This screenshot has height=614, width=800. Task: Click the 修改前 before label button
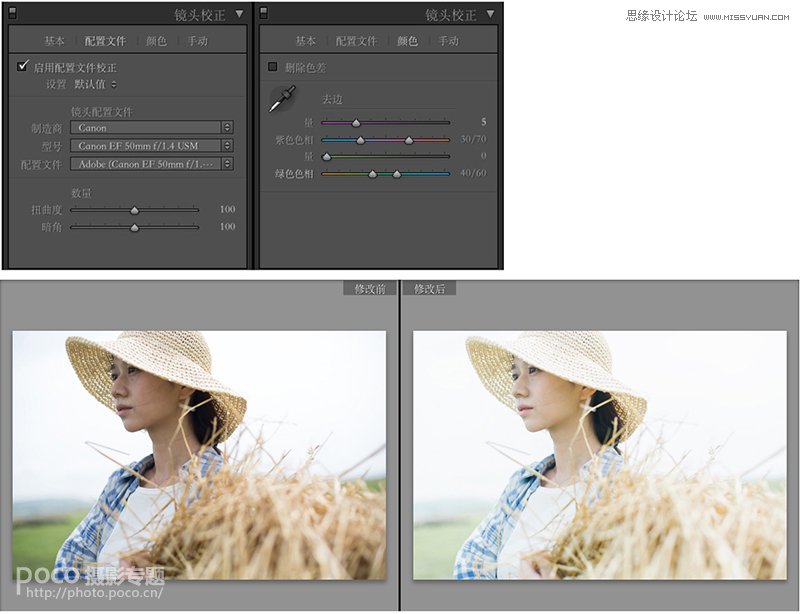coord(369,289)
